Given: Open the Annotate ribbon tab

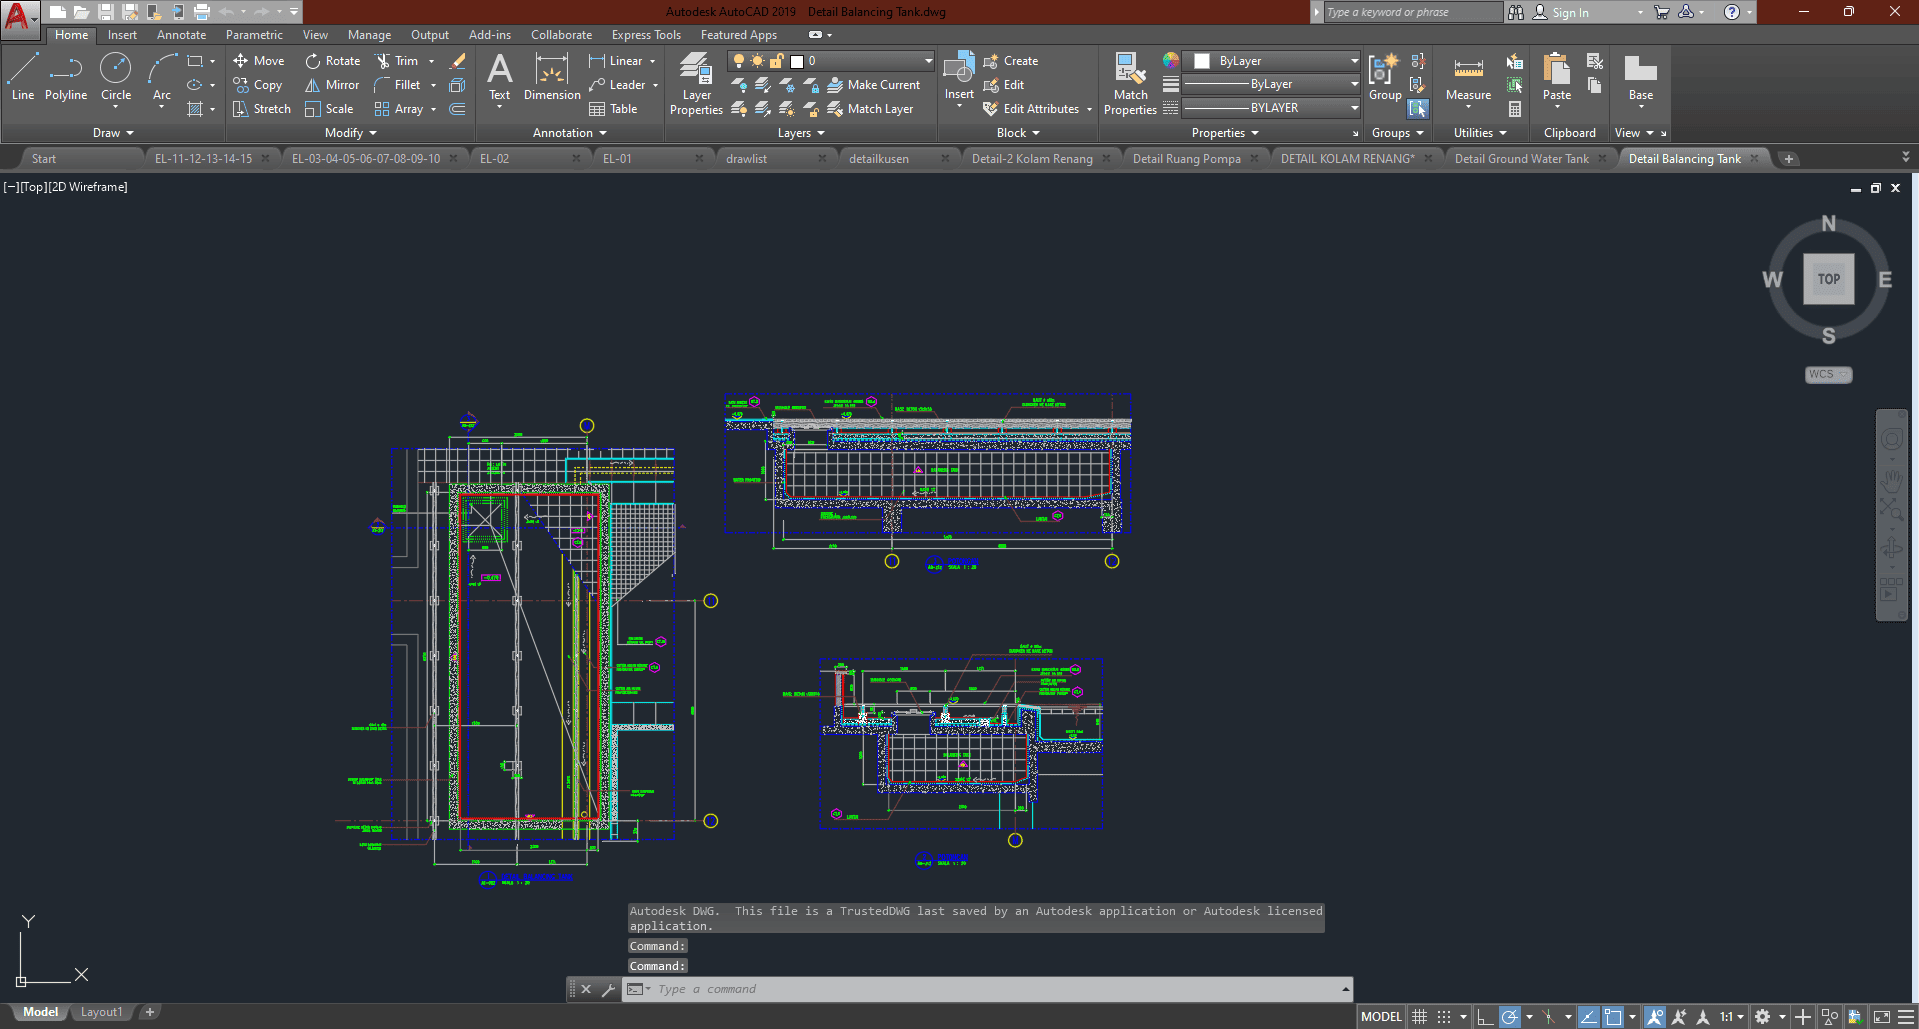Looking at the screenshot, I should [181, 35].
